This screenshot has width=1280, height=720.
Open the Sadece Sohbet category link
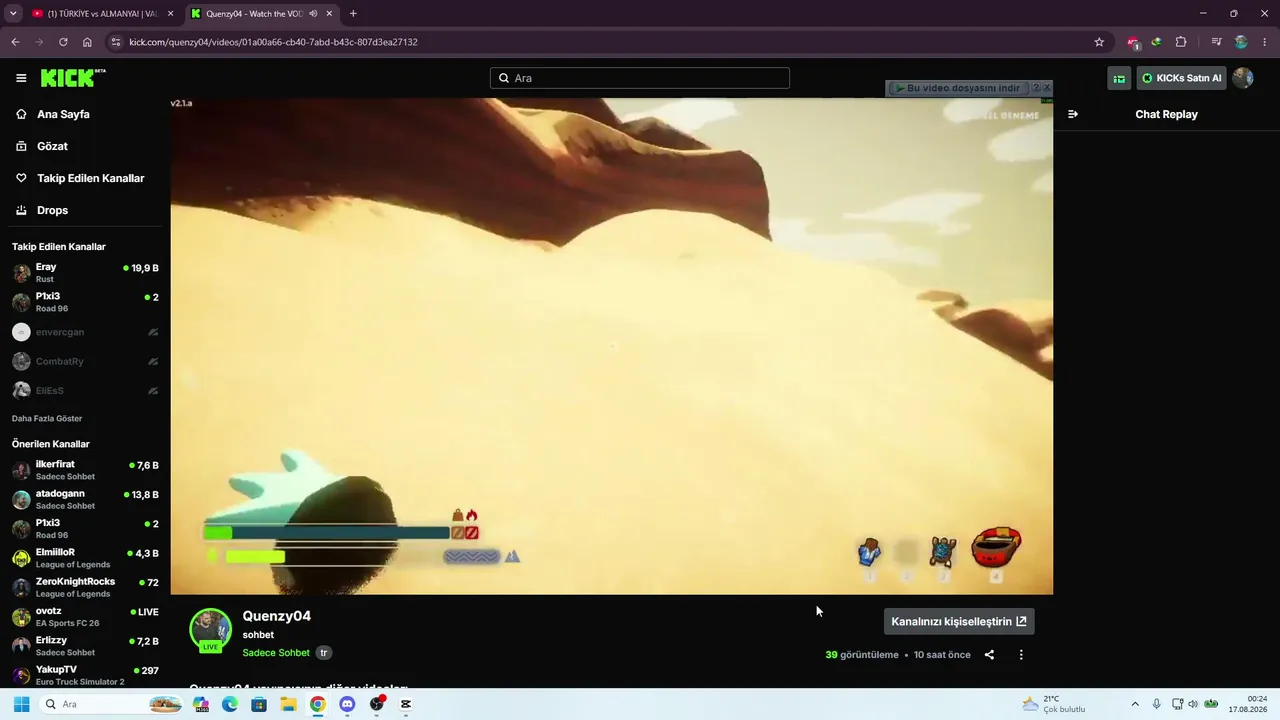(x=276, y=653)
